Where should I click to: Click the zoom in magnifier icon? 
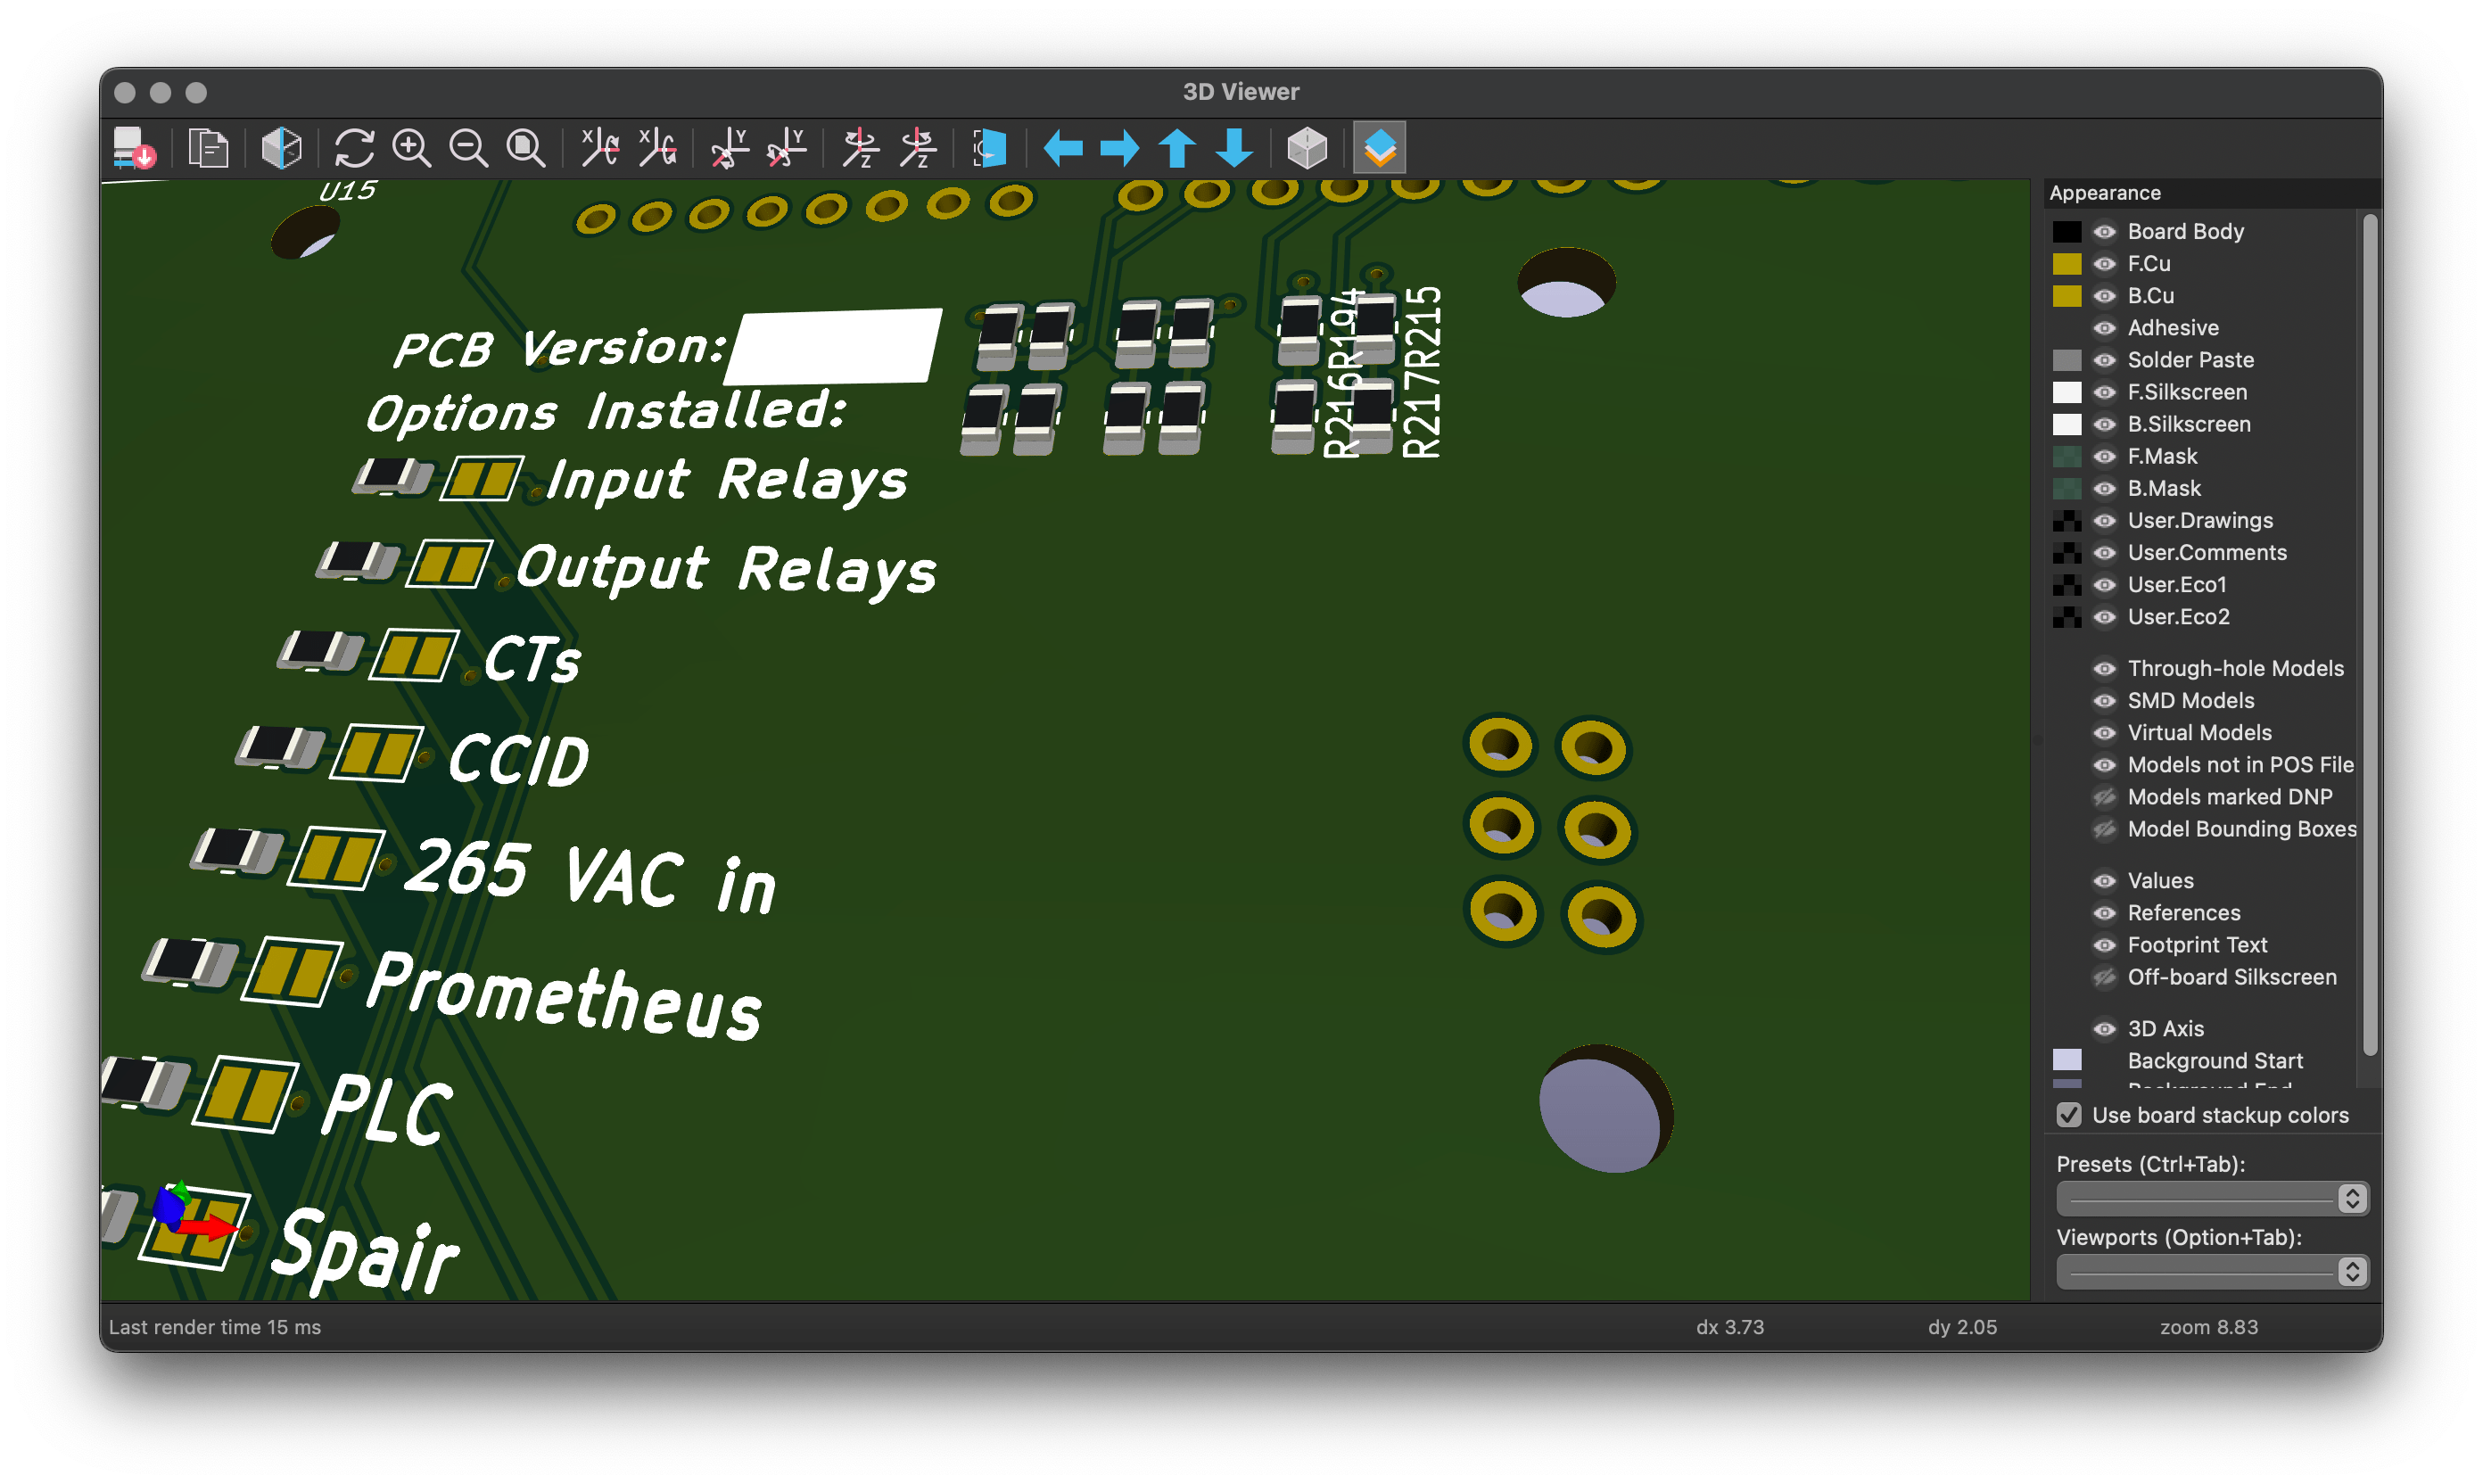pyautogui.click(x=411, y=148)
